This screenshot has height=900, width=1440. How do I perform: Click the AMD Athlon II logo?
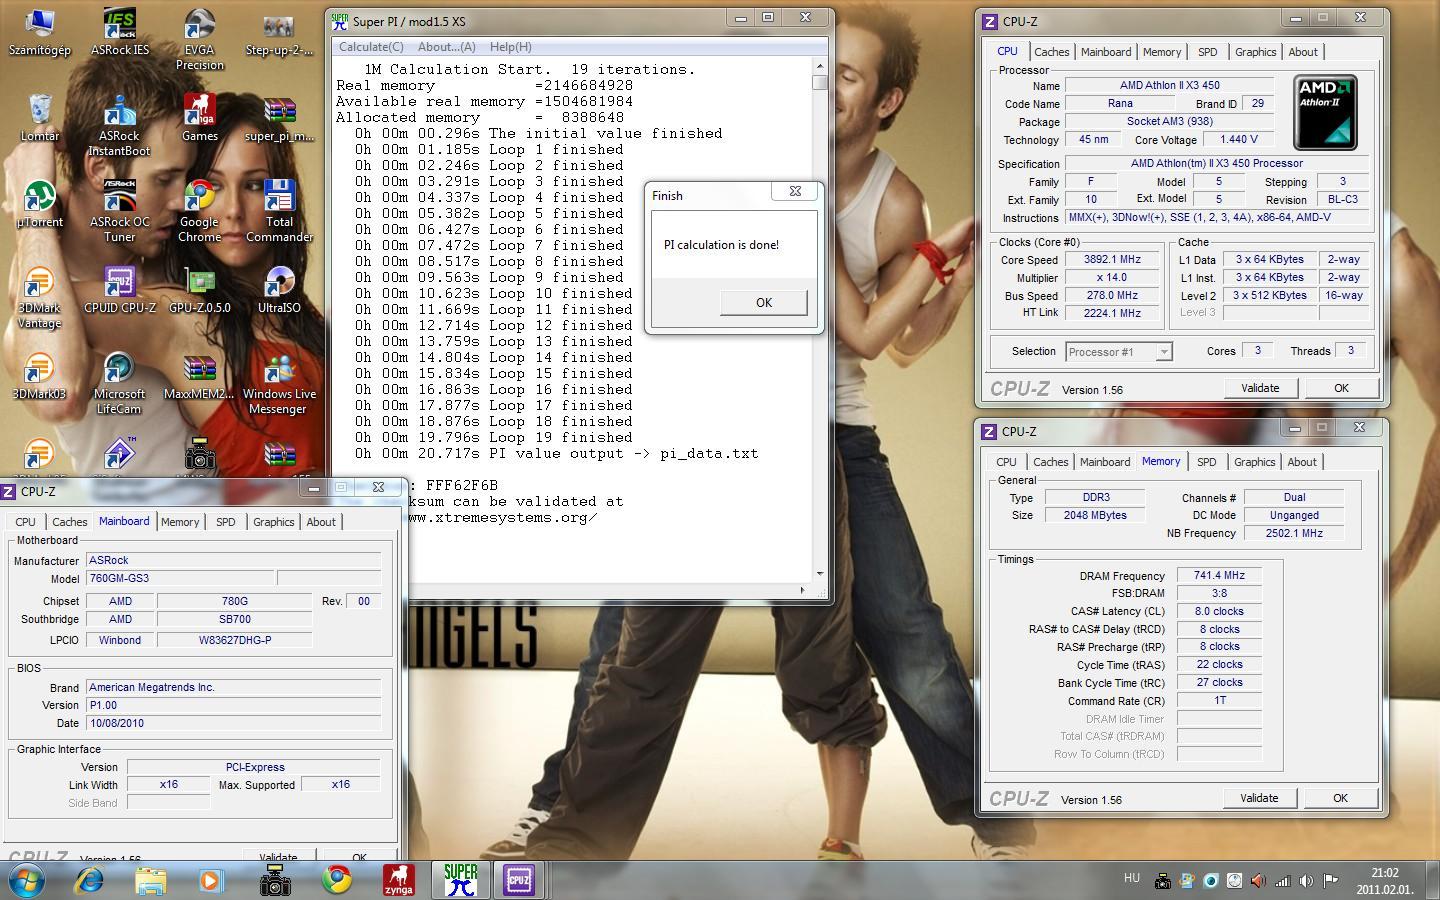(1325, 112)
